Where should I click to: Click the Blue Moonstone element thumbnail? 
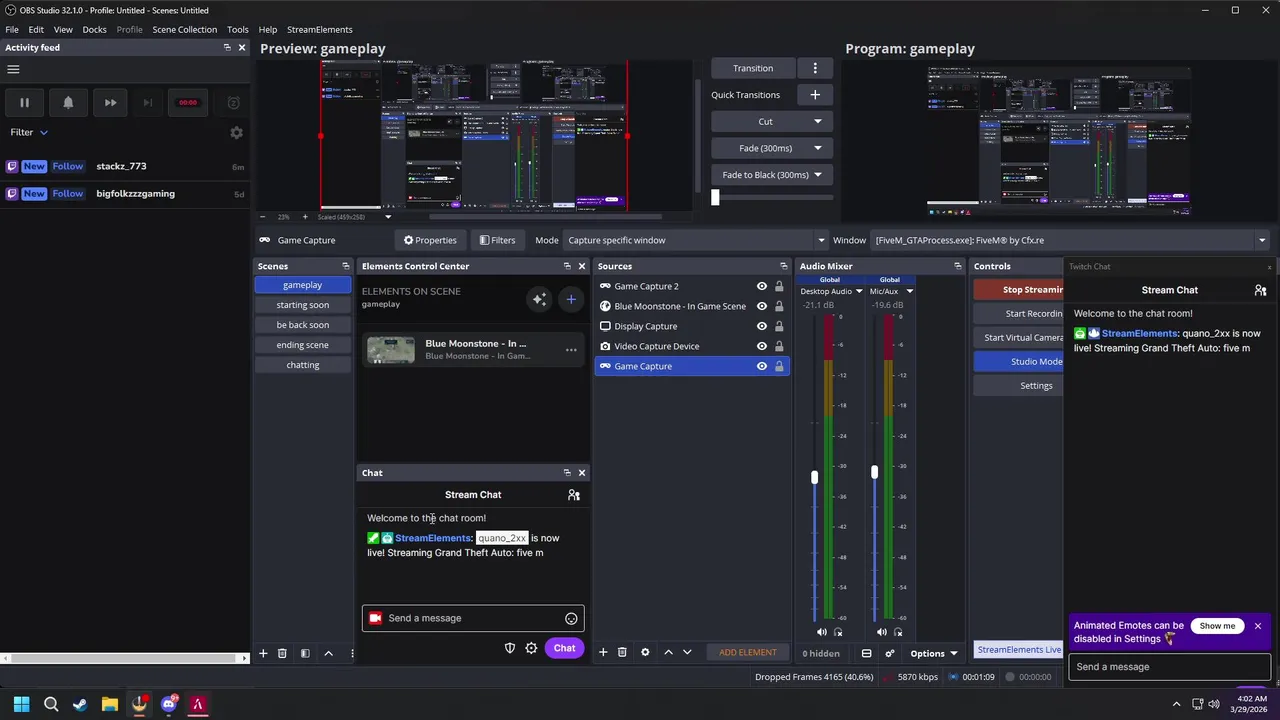click(390, 350)
